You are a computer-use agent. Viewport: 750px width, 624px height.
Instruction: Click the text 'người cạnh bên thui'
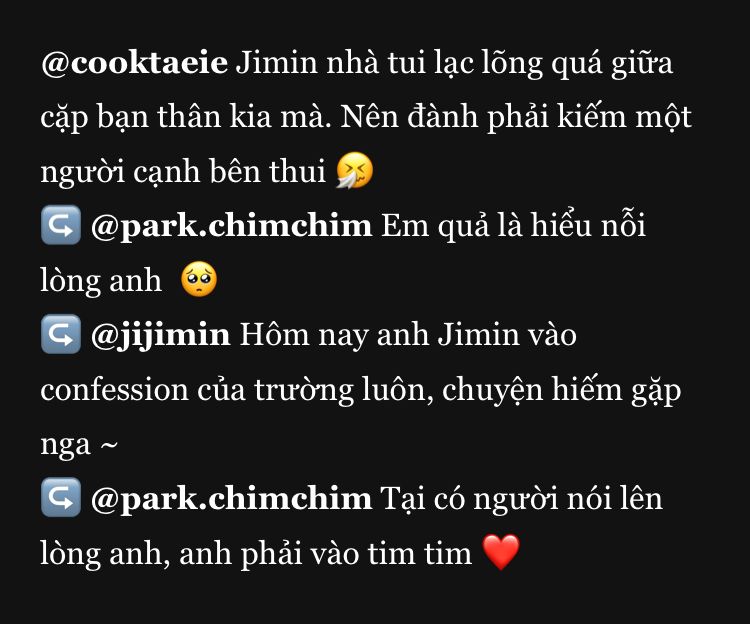(x=183, y=172)
